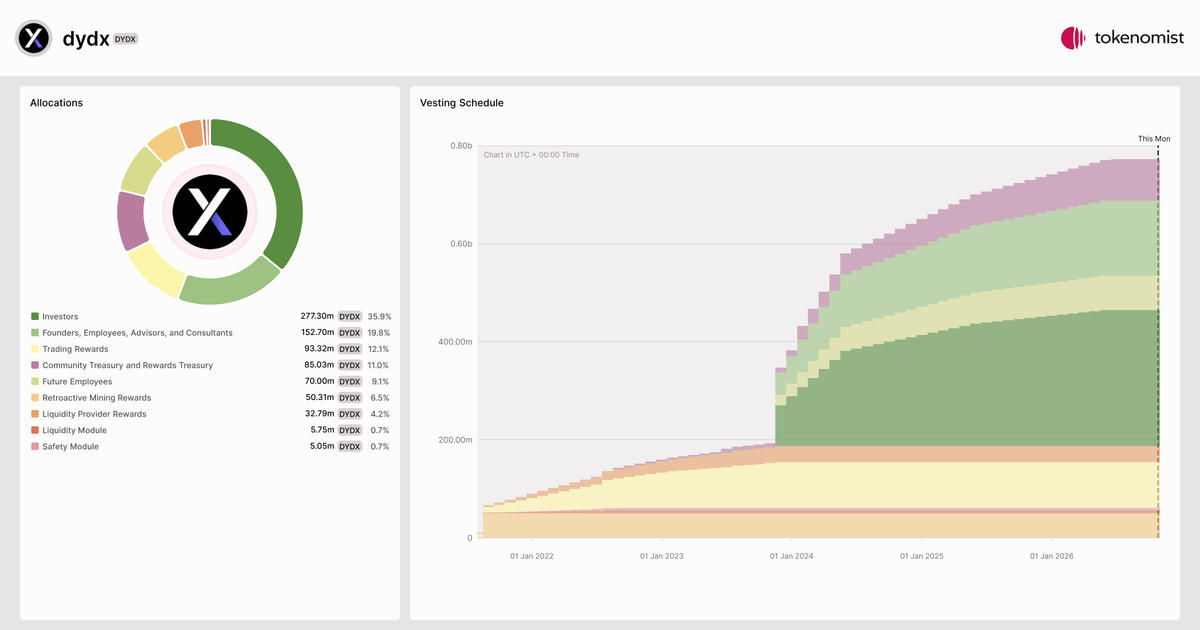Click the 0.60b y-axis label
Image resolution: width=1200 pixels, height=630 pixels.
pyautogui.click(x=460, y=244)
